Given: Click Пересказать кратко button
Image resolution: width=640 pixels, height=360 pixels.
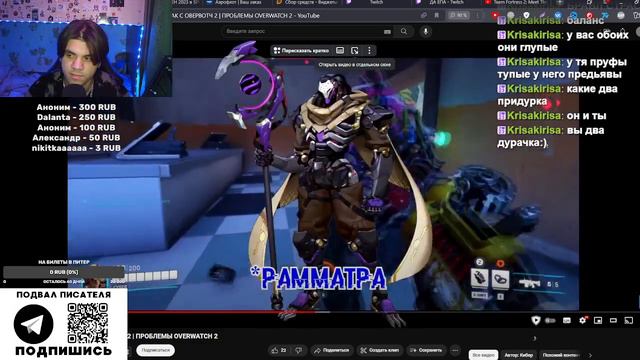Looking at the screenshot, I should pyautogui.click(x=301, y=51).
